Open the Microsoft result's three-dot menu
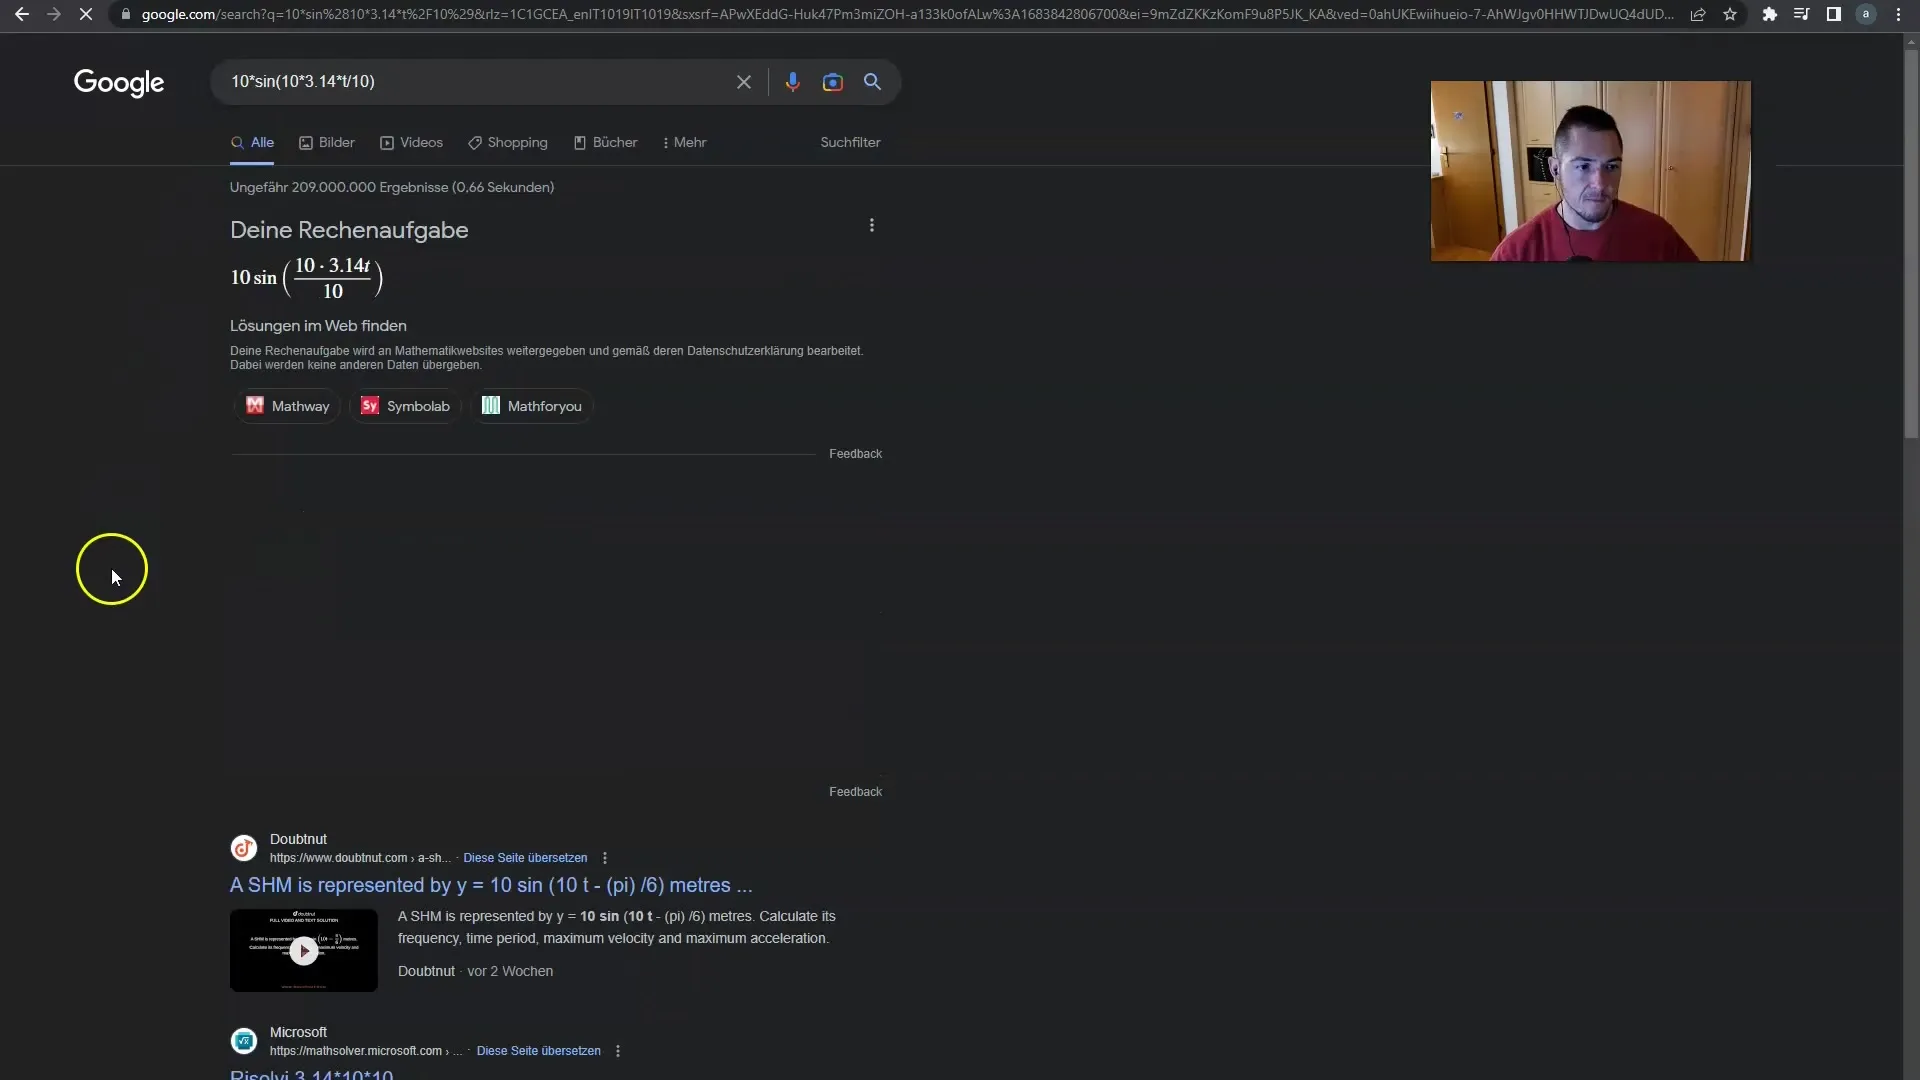 point(618,1051)
